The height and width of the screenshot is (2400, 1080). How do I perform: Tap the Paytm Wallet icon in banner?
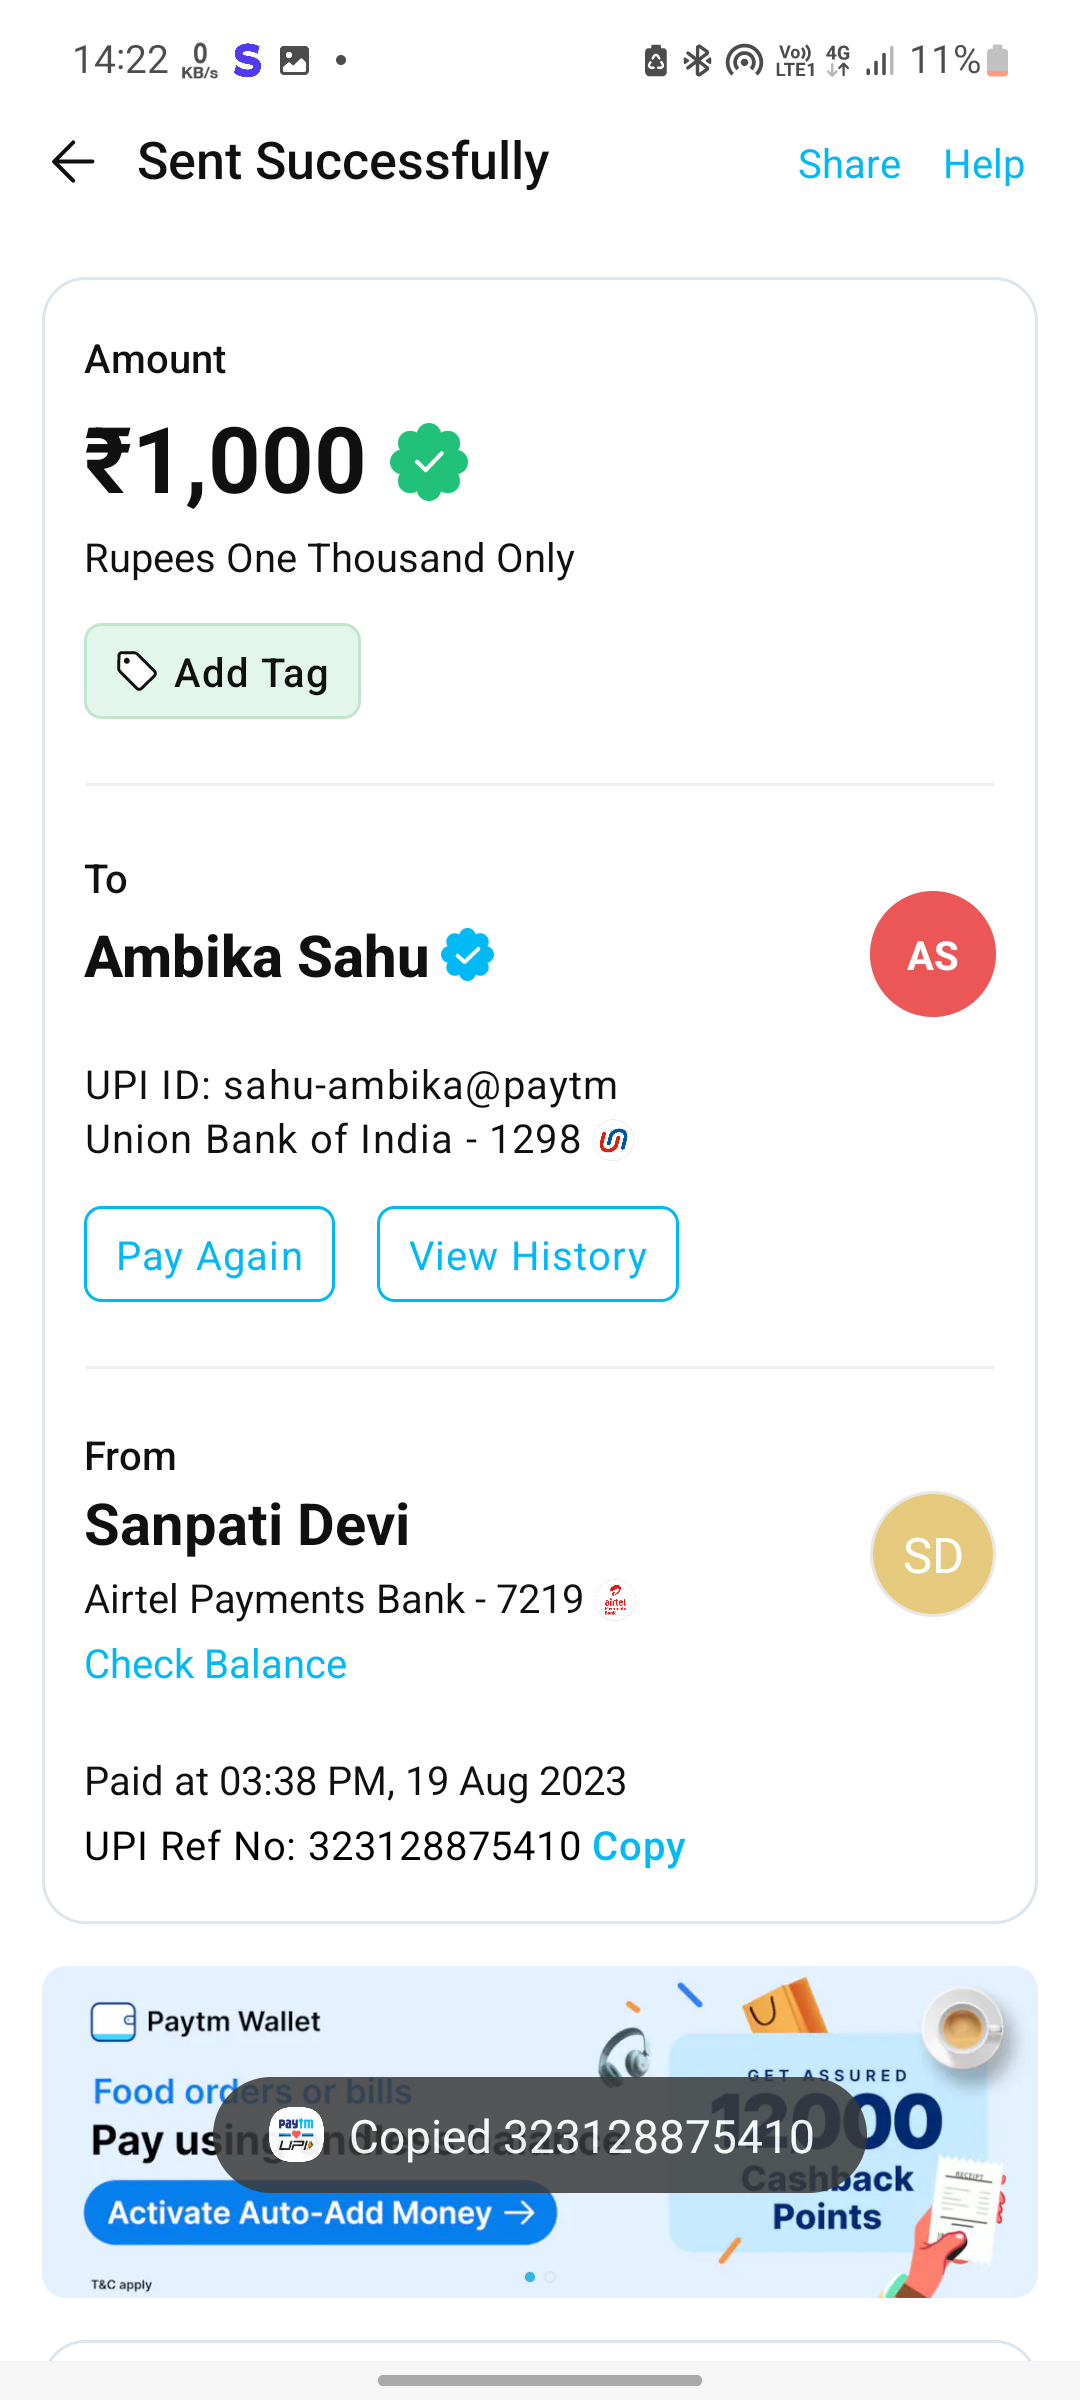(x=113, y=2021)
